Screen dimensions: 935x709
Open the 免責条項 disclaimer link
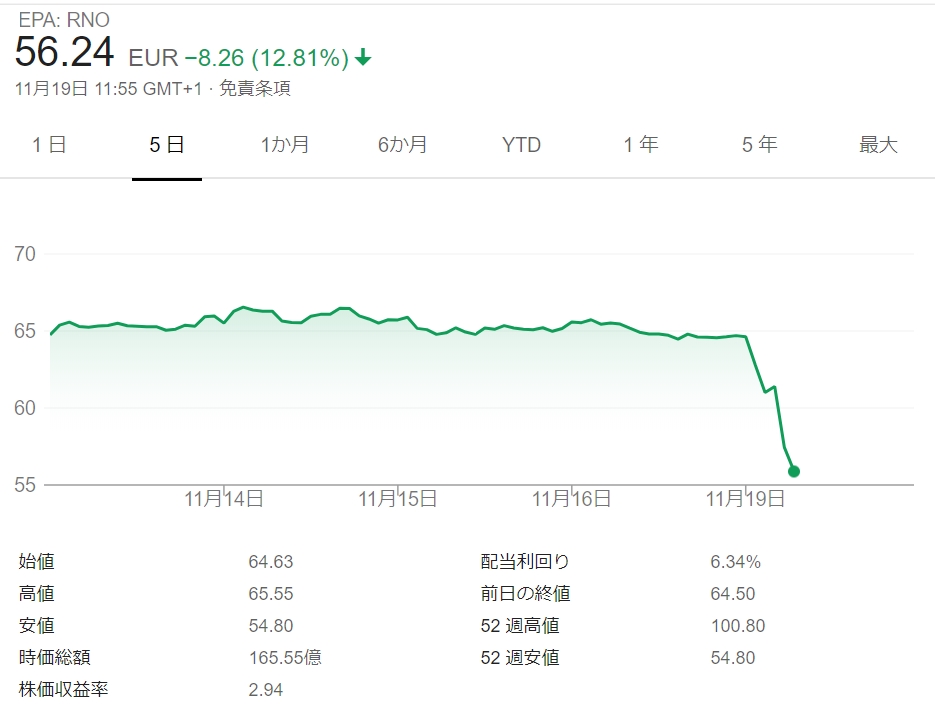[255, 88]
